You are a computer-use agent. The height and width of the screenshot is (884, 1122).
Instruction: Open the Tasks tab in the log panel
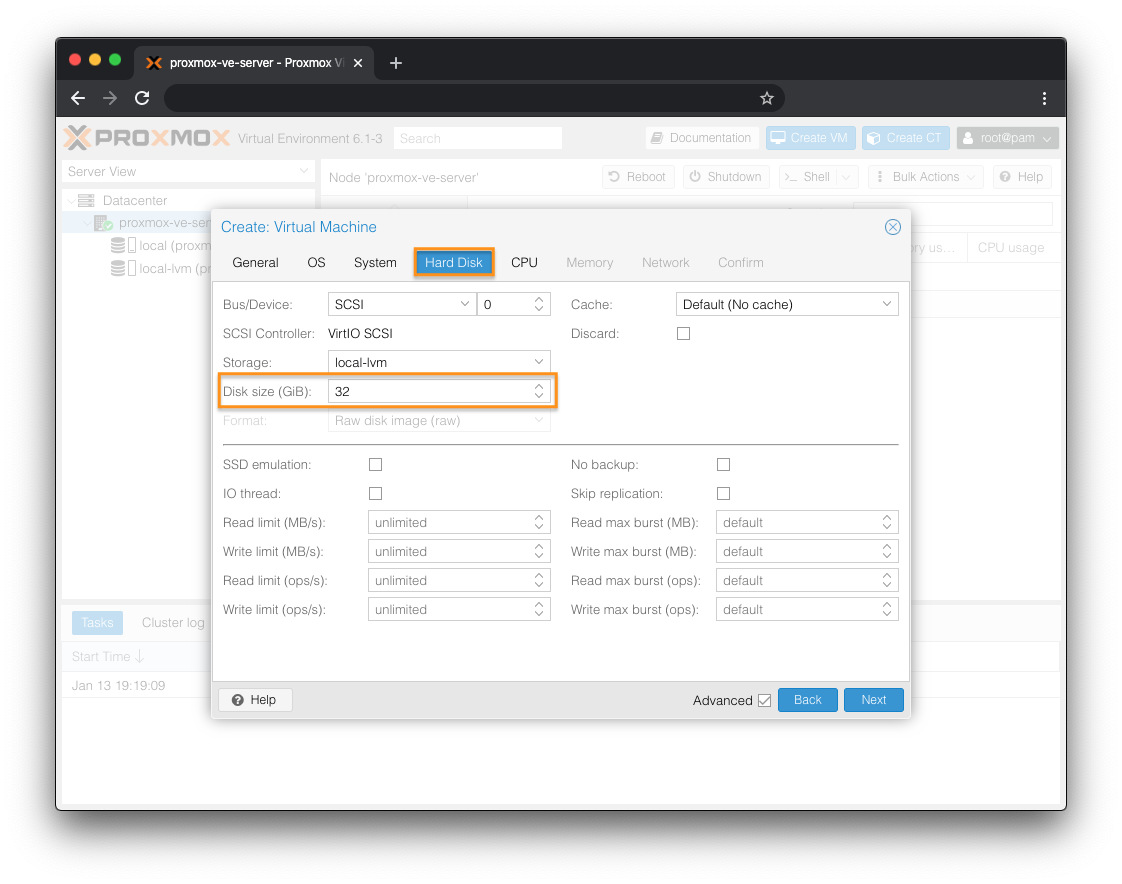point(97,623)
